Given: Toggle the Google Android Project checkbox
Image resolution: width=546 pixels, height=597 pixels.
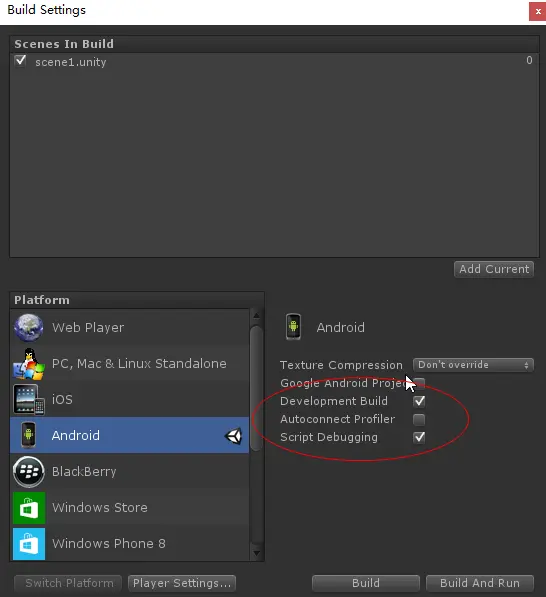Looking at the screenshot, I should pyautogui.click(x=419, y=383).
